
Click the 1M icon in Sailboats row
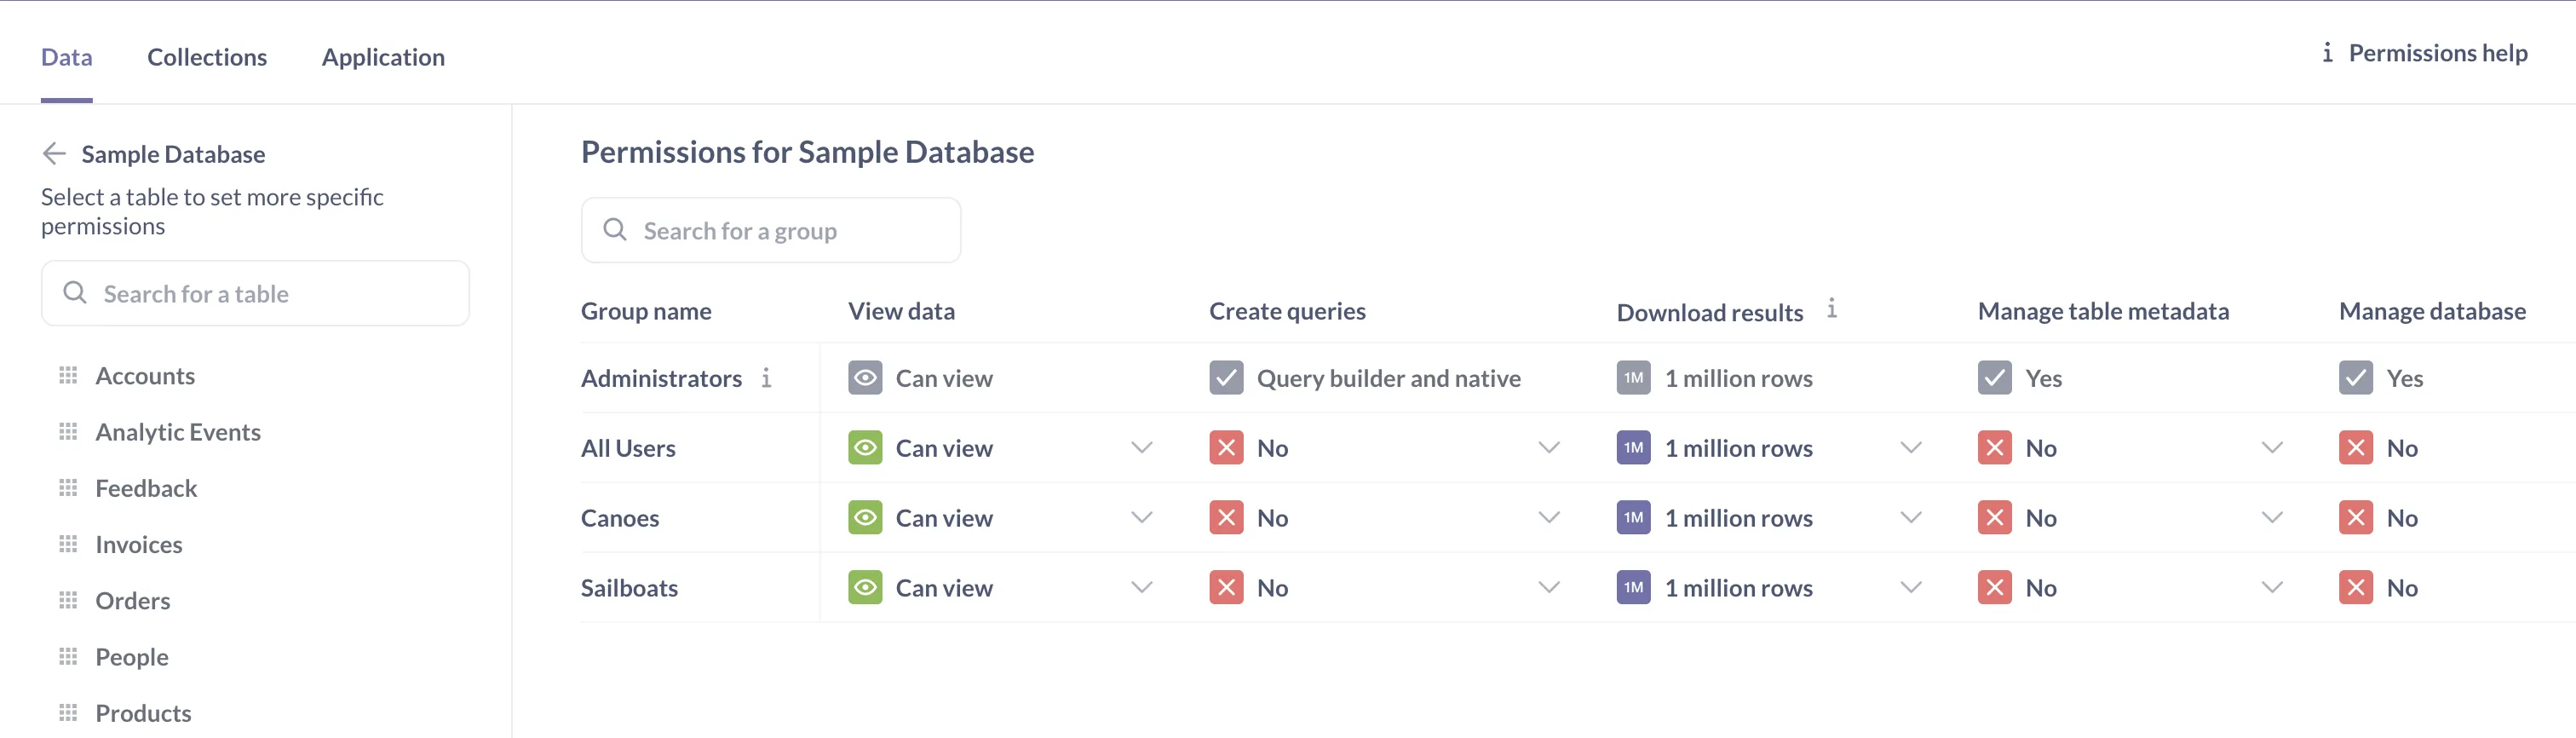coord(1633,587)
